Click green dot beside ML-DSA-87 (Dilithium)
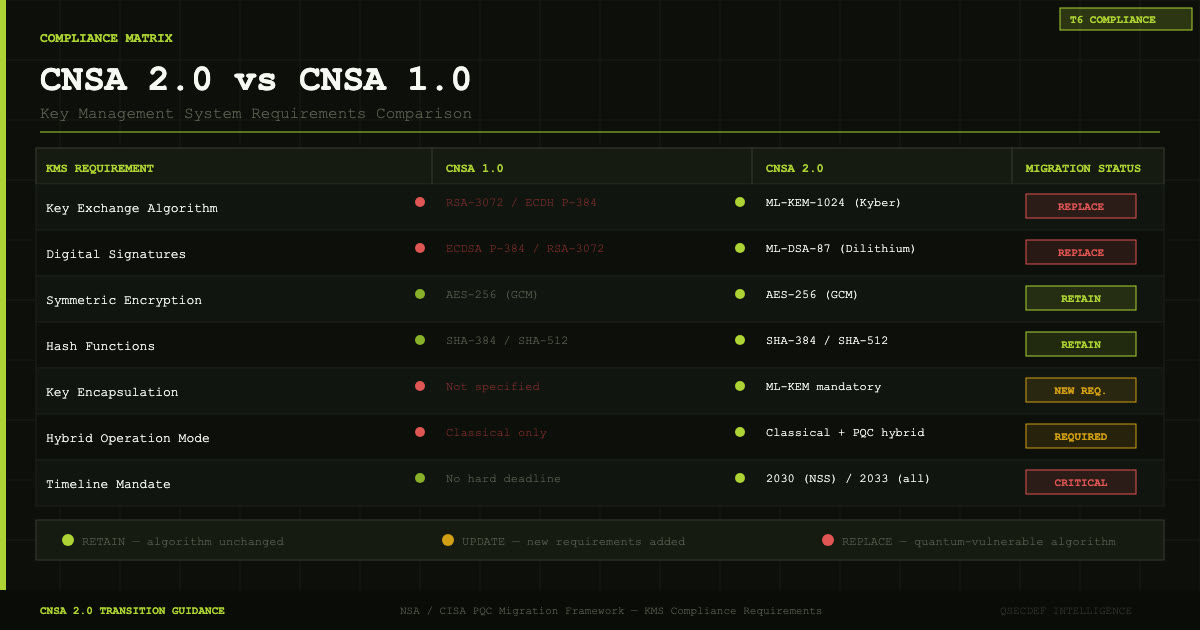Screen dimensions: 1200x630 click(x=740, y=248)
